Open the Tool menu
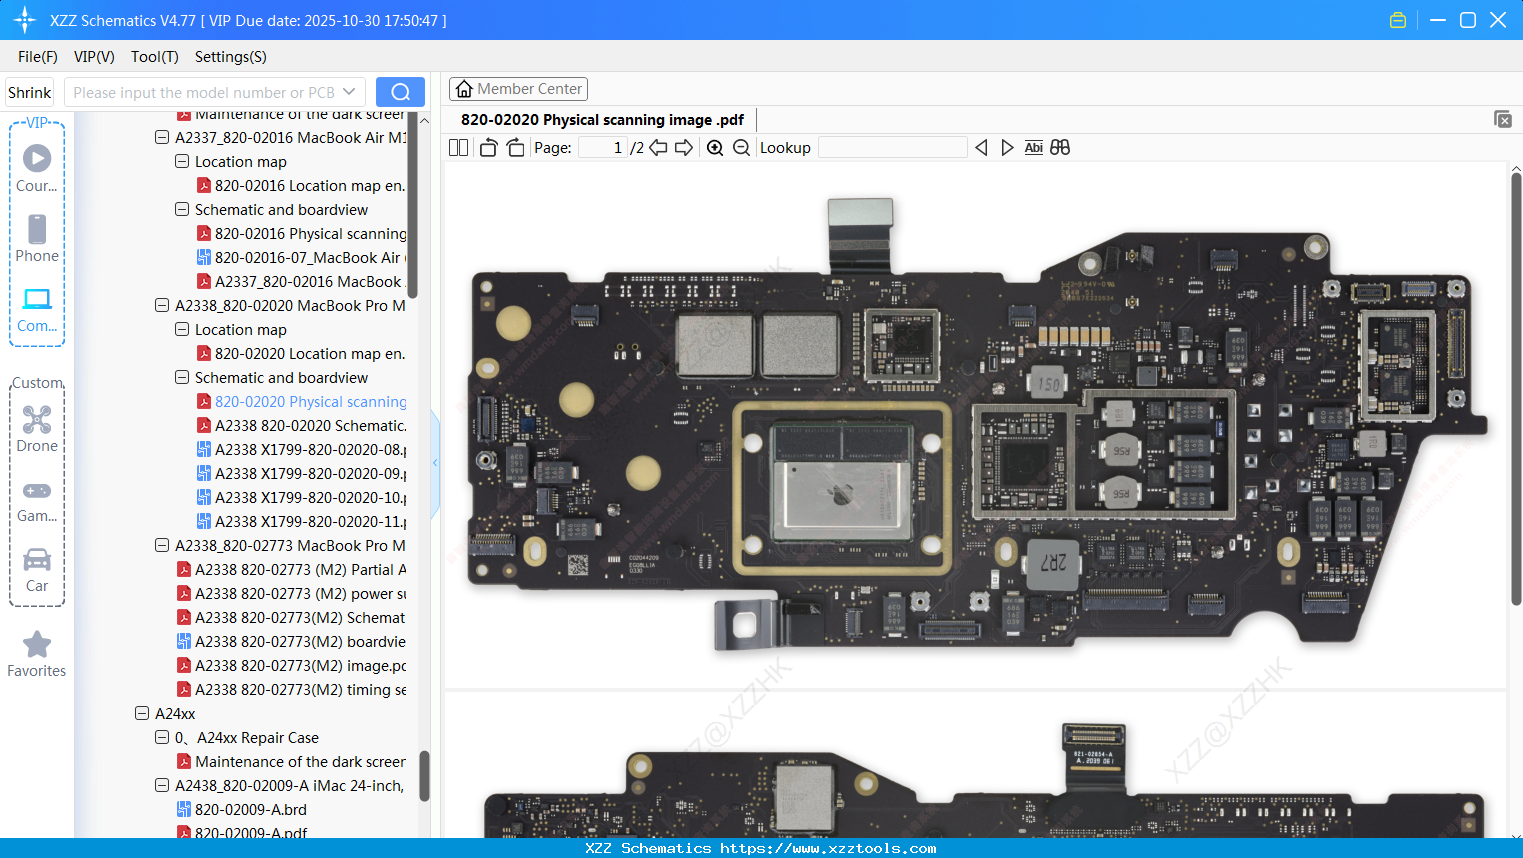1523x858 pixels. click(155, 57)
